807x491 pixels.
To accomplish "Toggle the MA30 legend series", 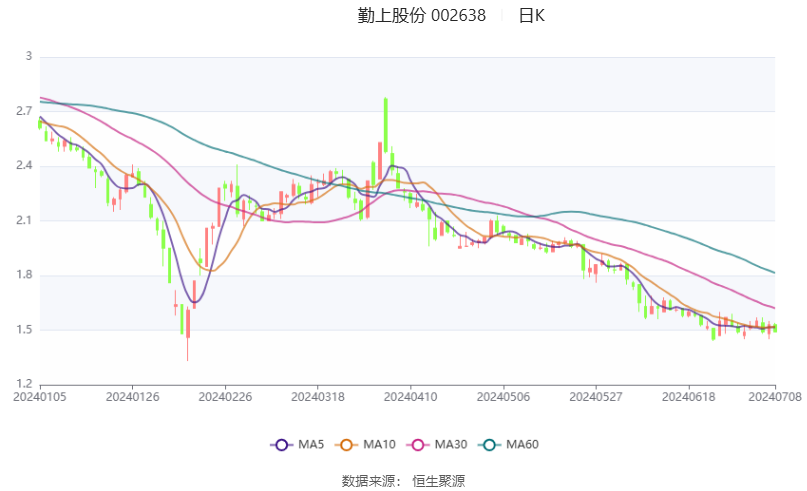I will click(436, 445).
